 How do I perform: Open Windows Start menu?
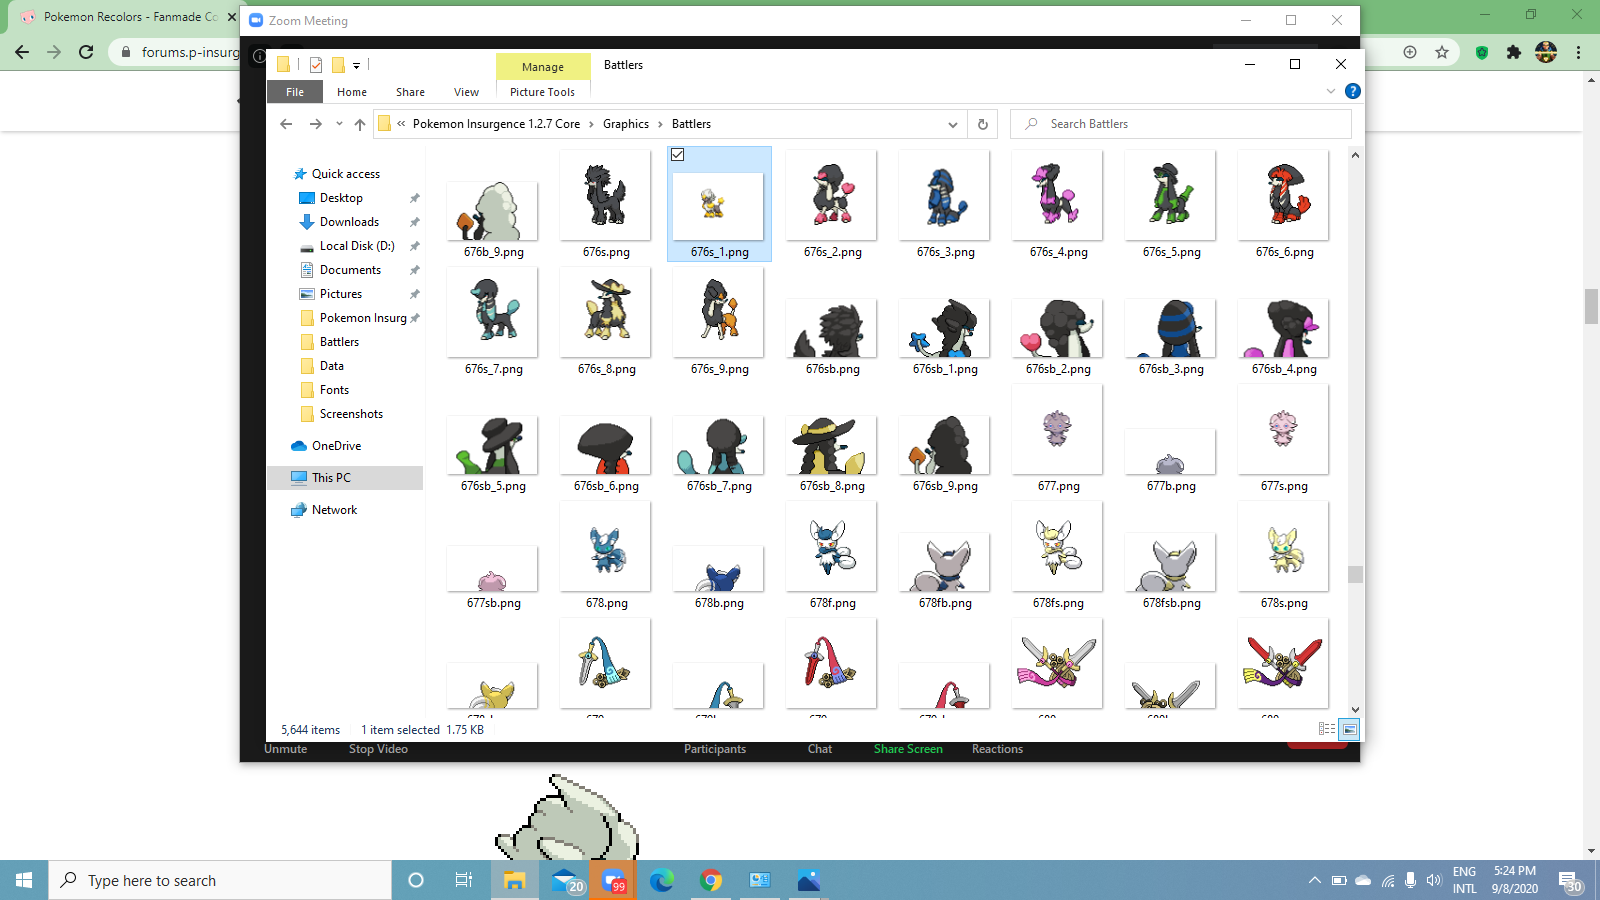24,880
